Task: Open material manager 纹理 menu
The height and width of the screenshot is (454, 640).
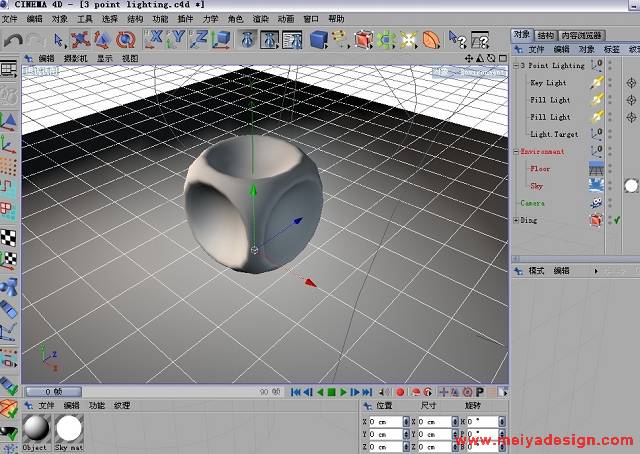Action: [x=122, y=405]
